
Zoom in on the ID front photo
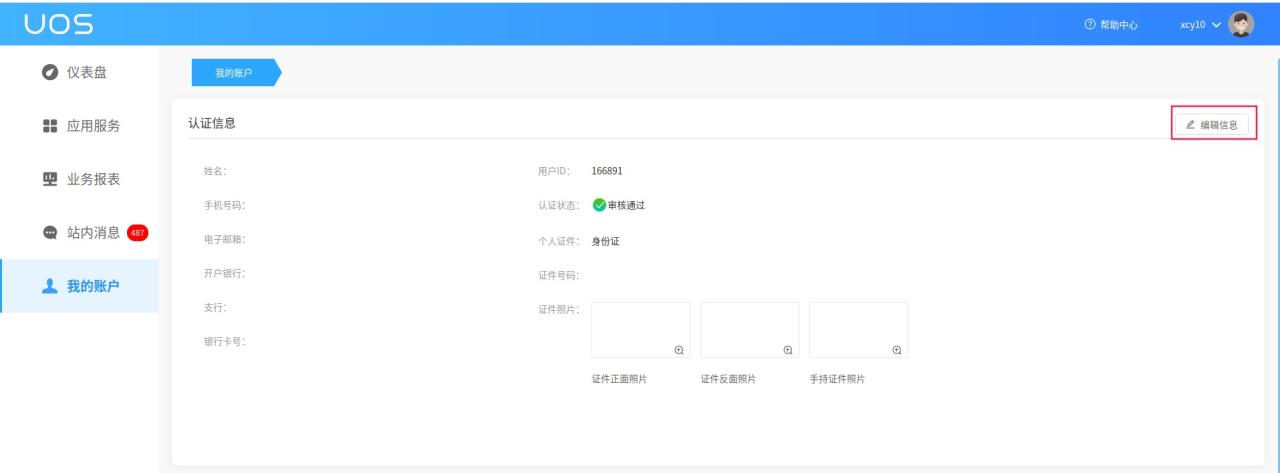pos(679,349)
